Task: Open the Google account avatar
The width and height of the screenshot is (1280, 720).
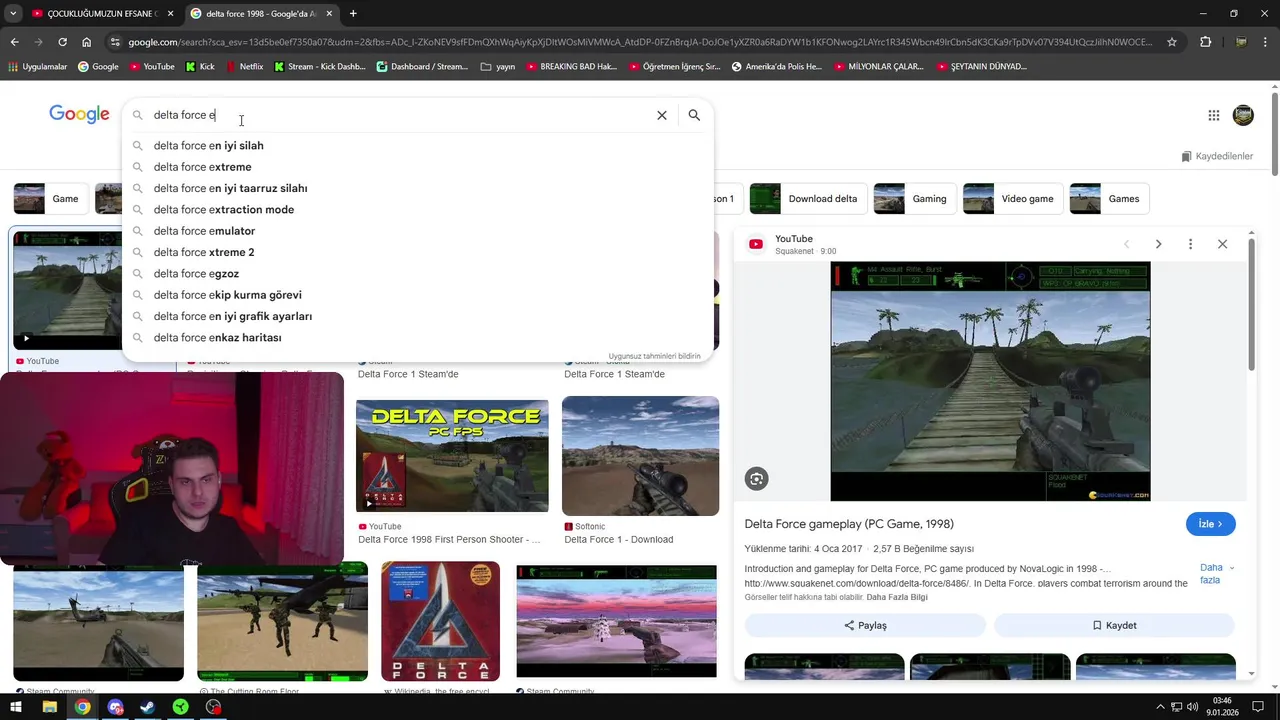Action: tap(1243, 115)
